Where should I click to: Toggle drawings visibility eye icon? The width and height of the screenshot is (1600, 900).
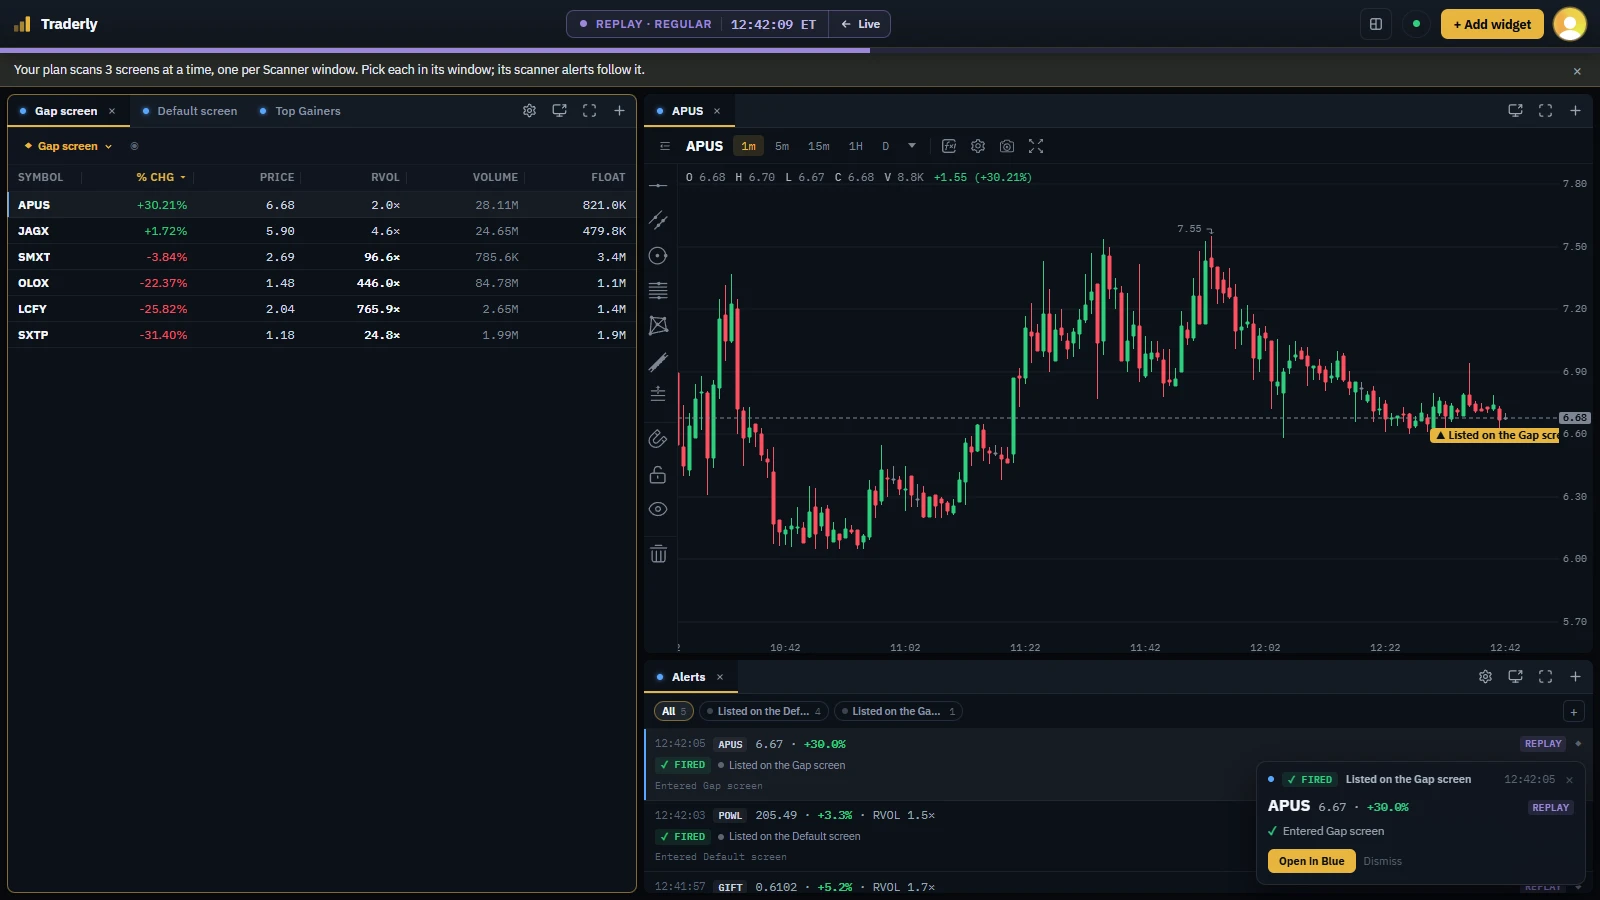(x=658, y=509)
